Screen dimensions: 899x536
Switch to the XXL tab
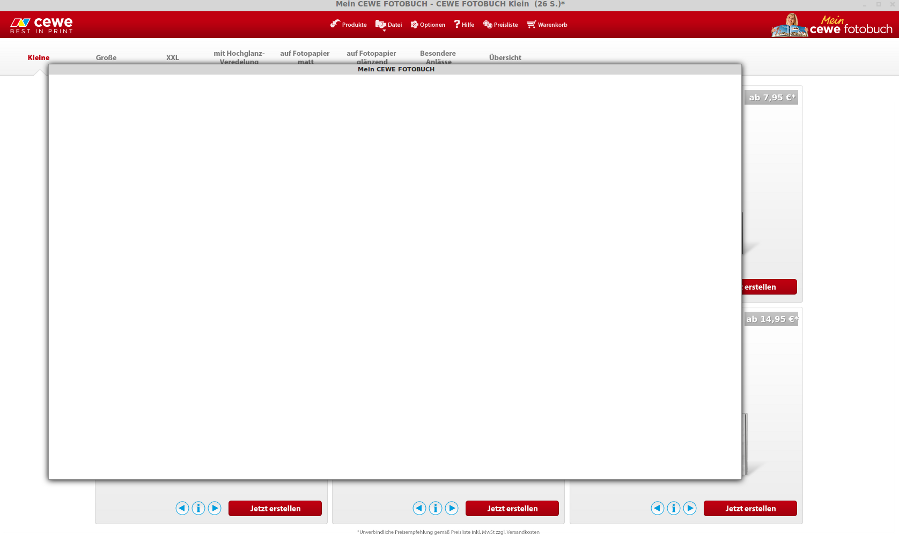(x=173, y=57)
